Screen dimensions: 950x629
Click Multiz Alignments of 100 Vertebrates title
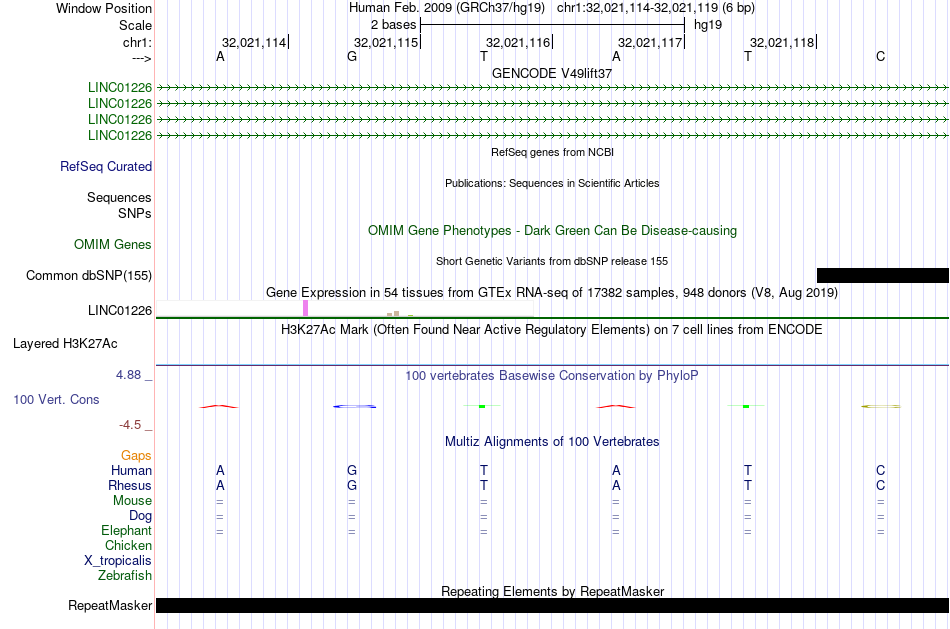coord(552,442)
